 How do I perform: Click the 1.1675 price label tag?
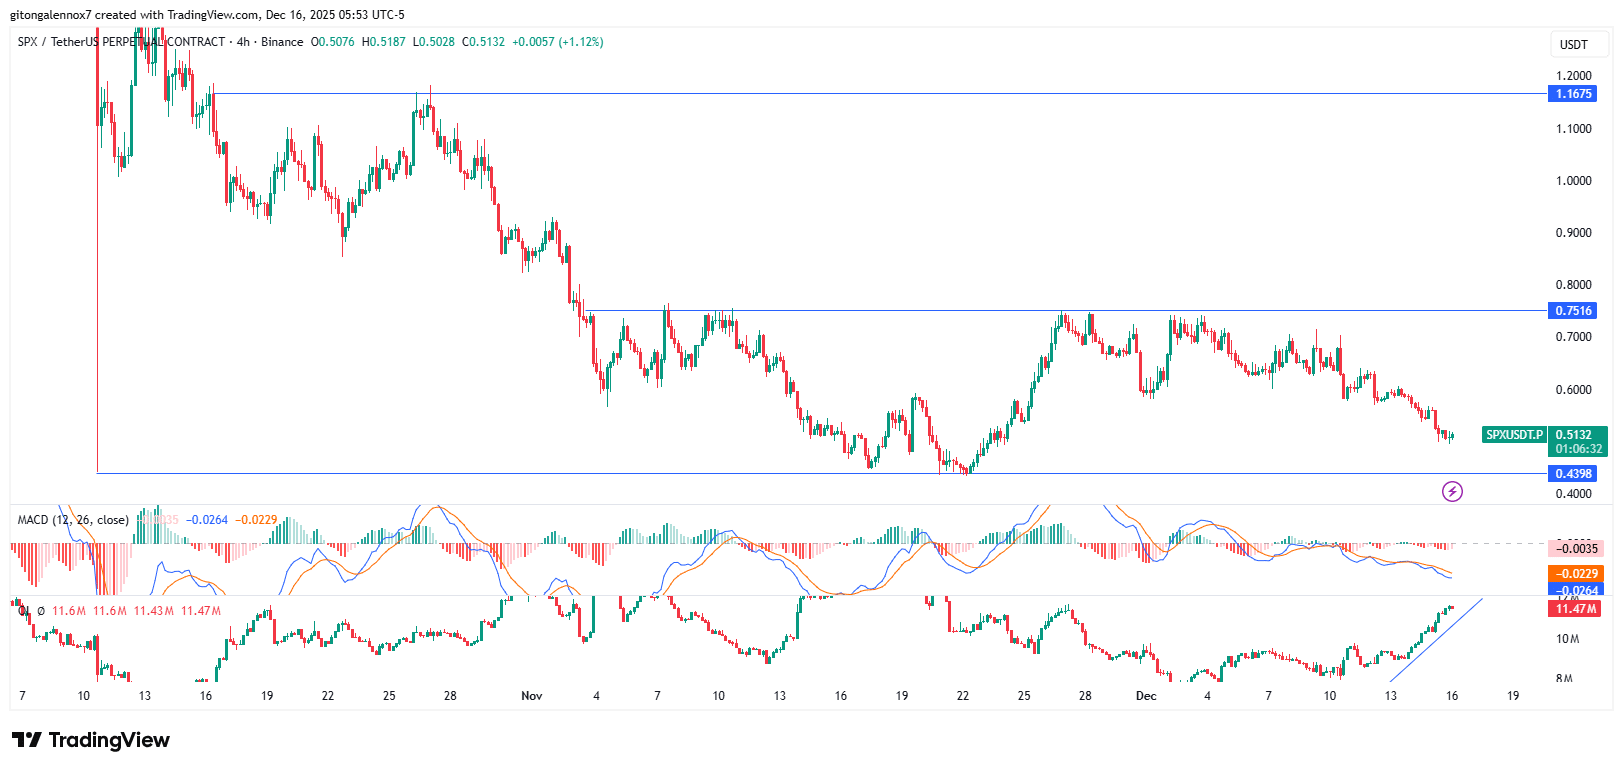coord(1572,94)
